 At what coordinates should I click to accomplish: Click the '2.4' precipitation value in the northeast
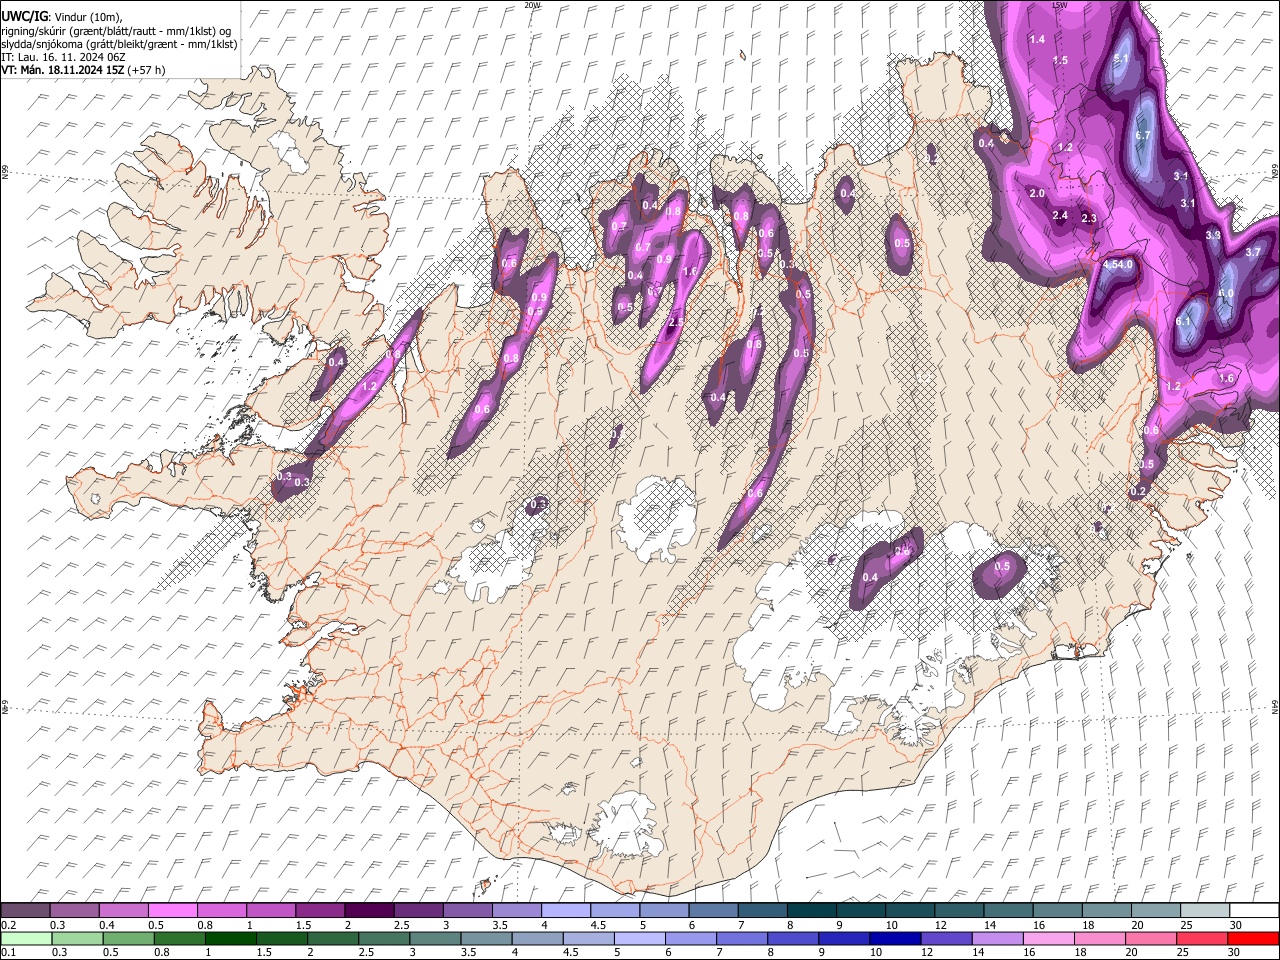point(1061,215)
